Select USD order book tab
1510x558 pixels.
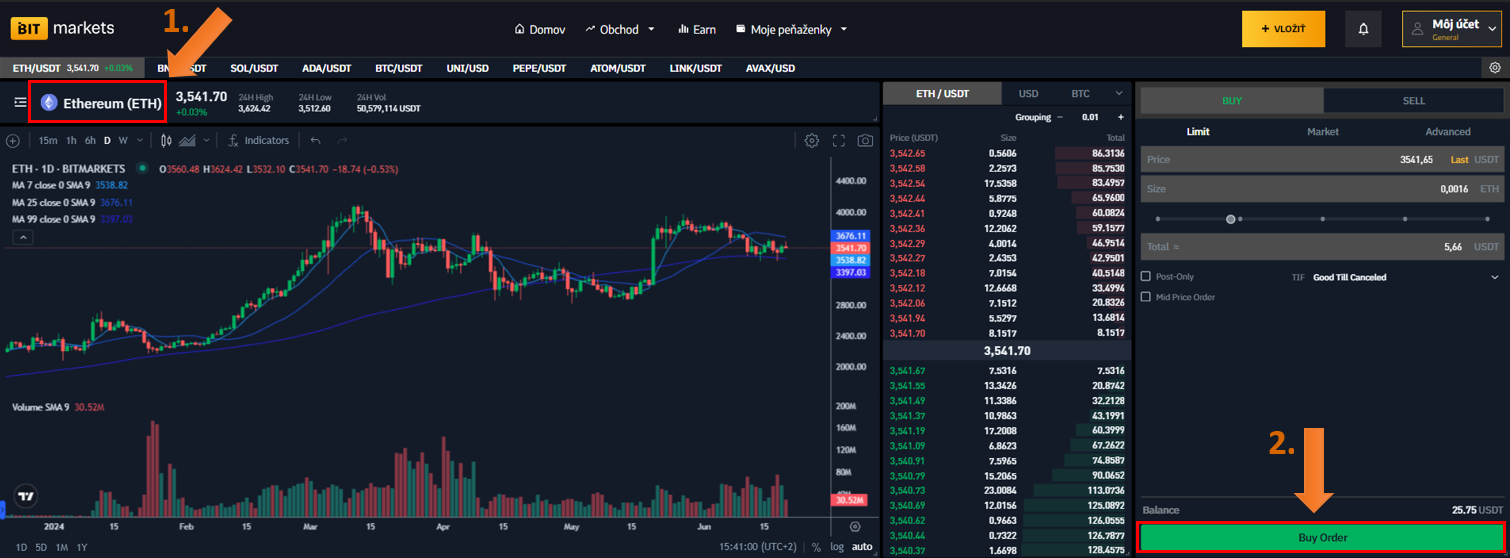pos(1028,94)
